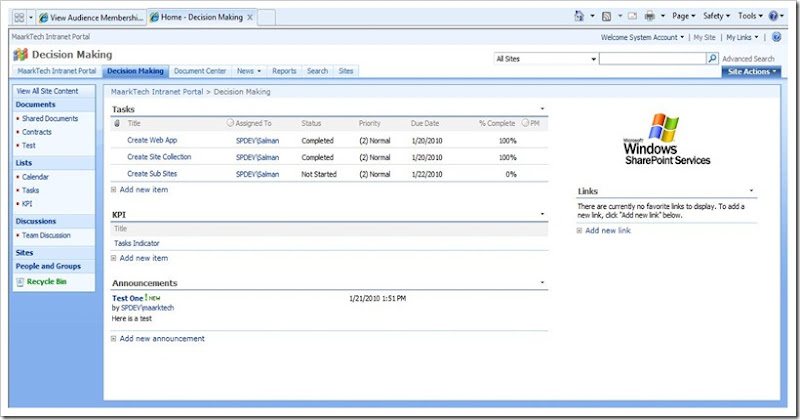Click Add new announcement link
The height and width of the screenshot is (420, 800).
pos(161,338)
